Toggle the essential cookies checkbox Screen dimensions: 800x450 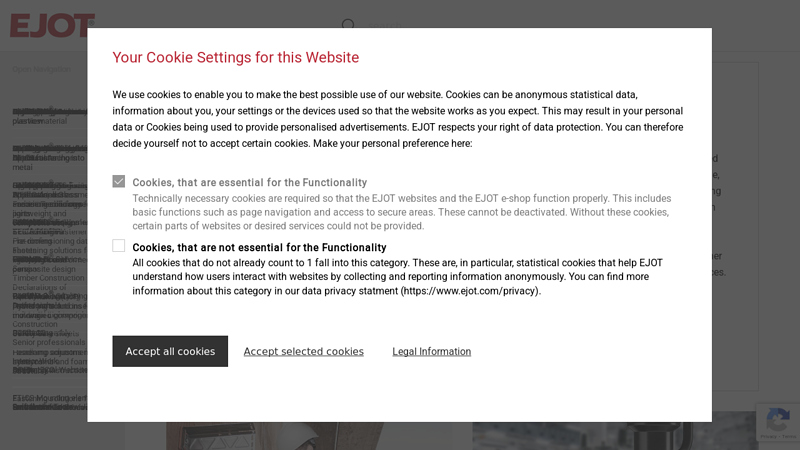click(x=119, y=182)
